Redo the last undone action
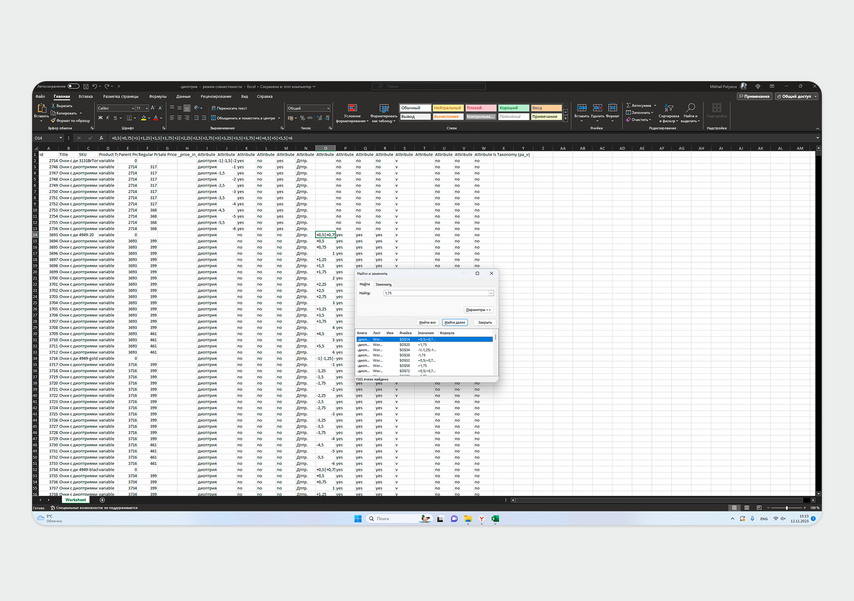 pos(107,86)
